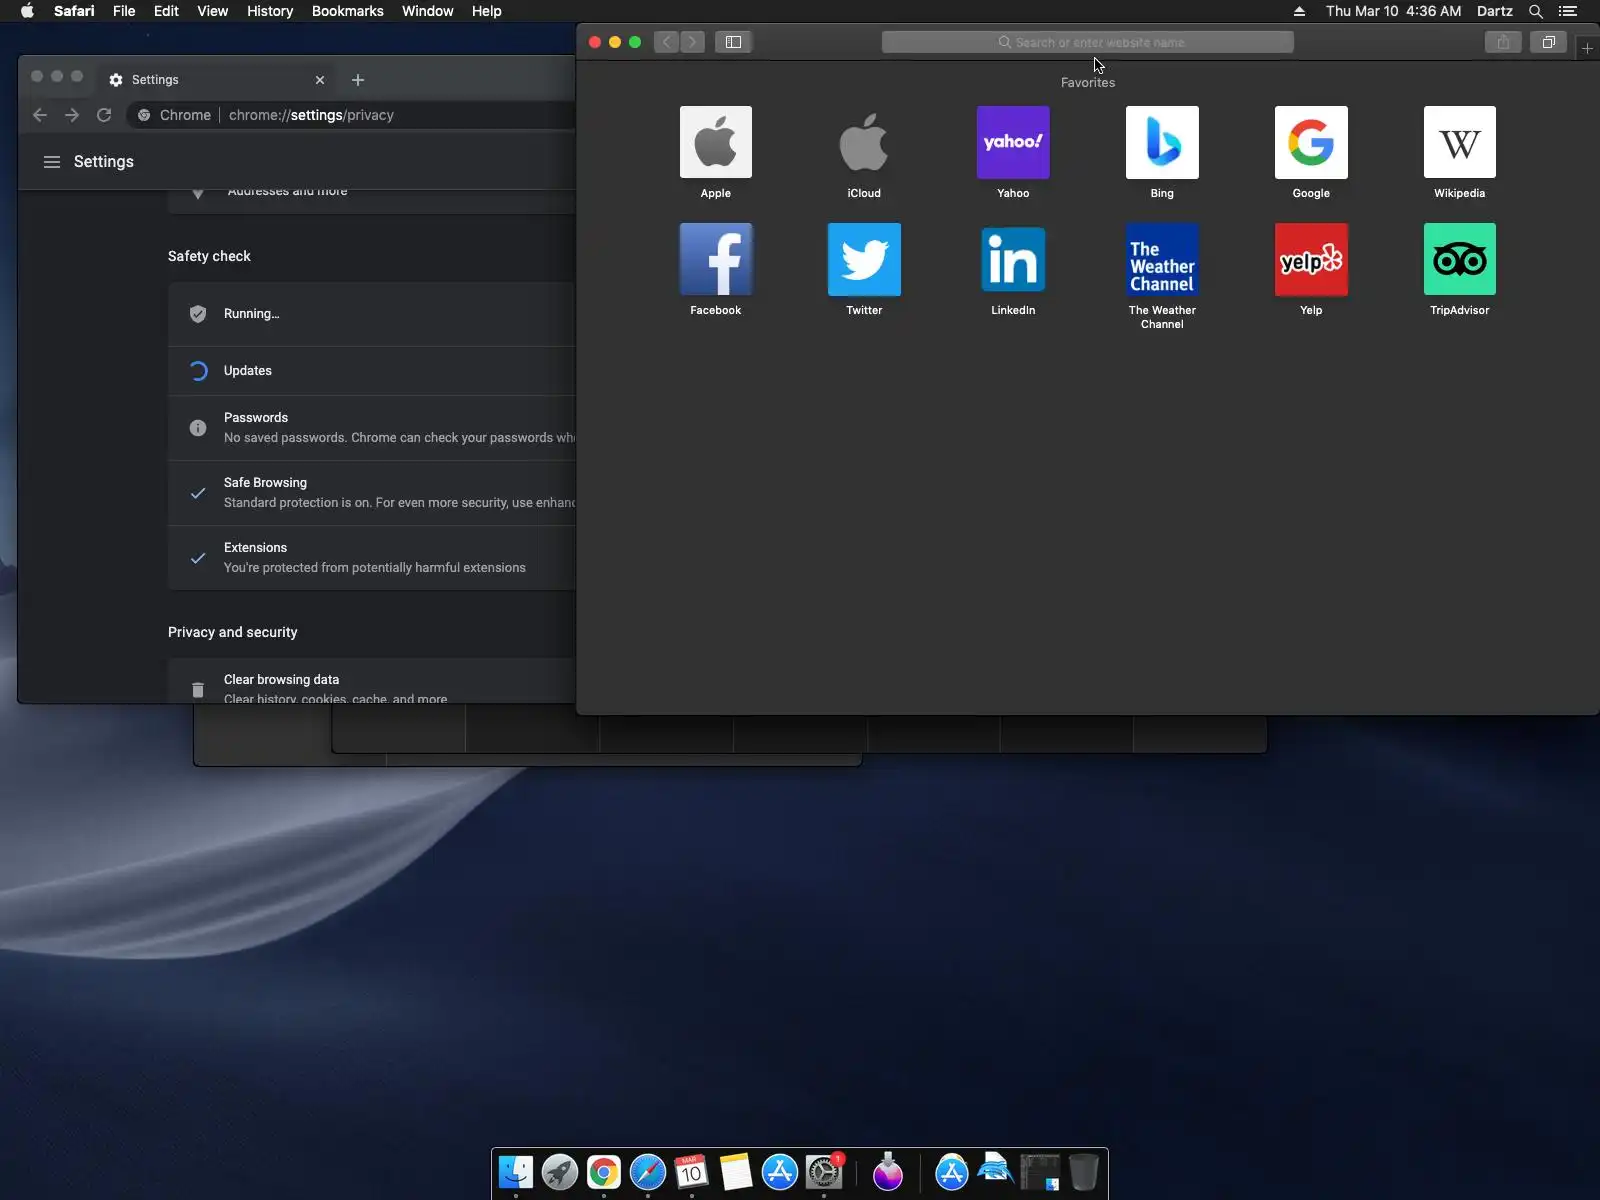Click the Favorites heading in Safari
The image size is (1600, 1200).
[1088, 83]
